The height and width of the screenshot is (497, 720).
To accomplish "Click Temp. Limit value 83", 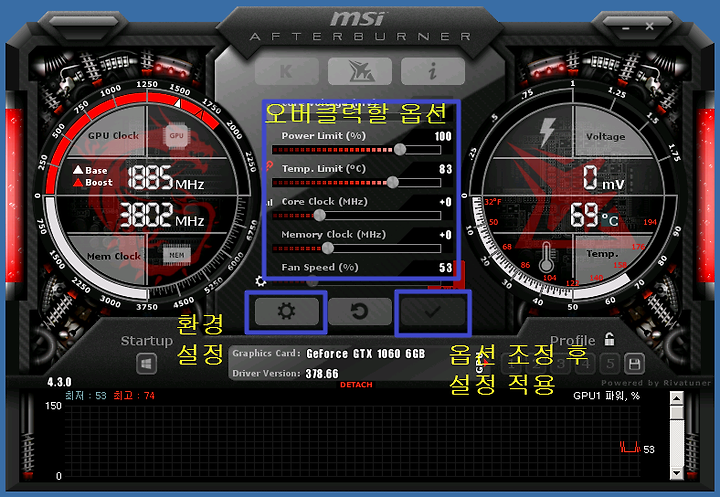I will [x=445, y=169].
